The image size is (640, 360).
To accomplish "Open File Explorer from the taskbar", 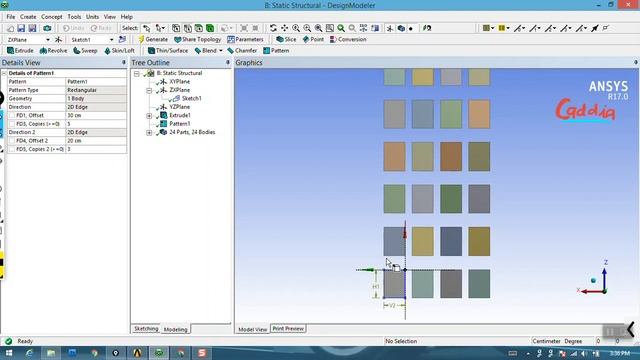I will click(x=51, y=353).
